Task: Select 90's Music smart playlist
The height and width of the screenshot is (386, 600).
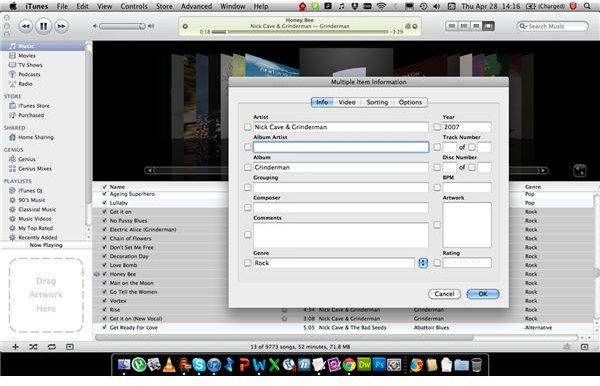Action: click(31, 200)
